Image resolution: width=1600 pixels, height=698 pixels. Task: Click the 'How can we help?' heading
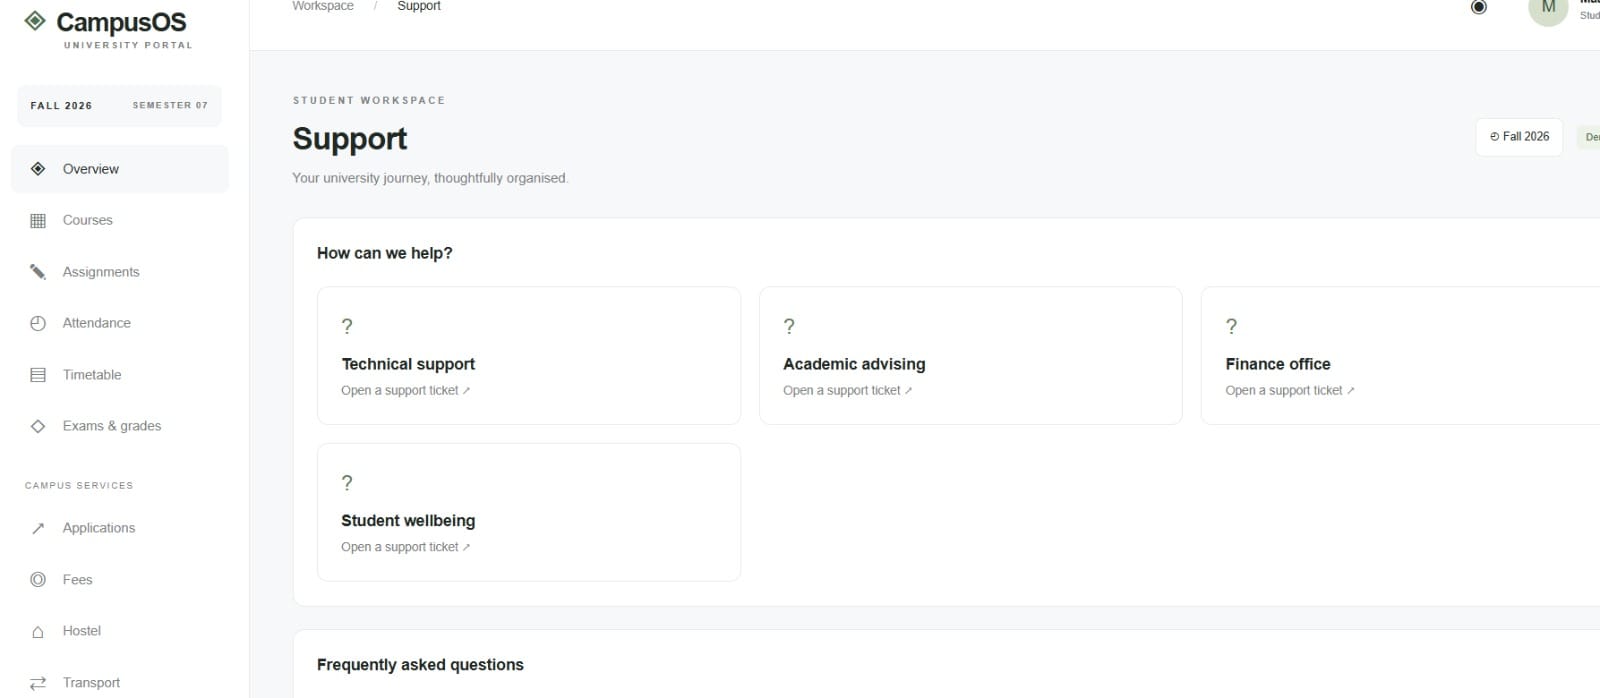[385, 254]
